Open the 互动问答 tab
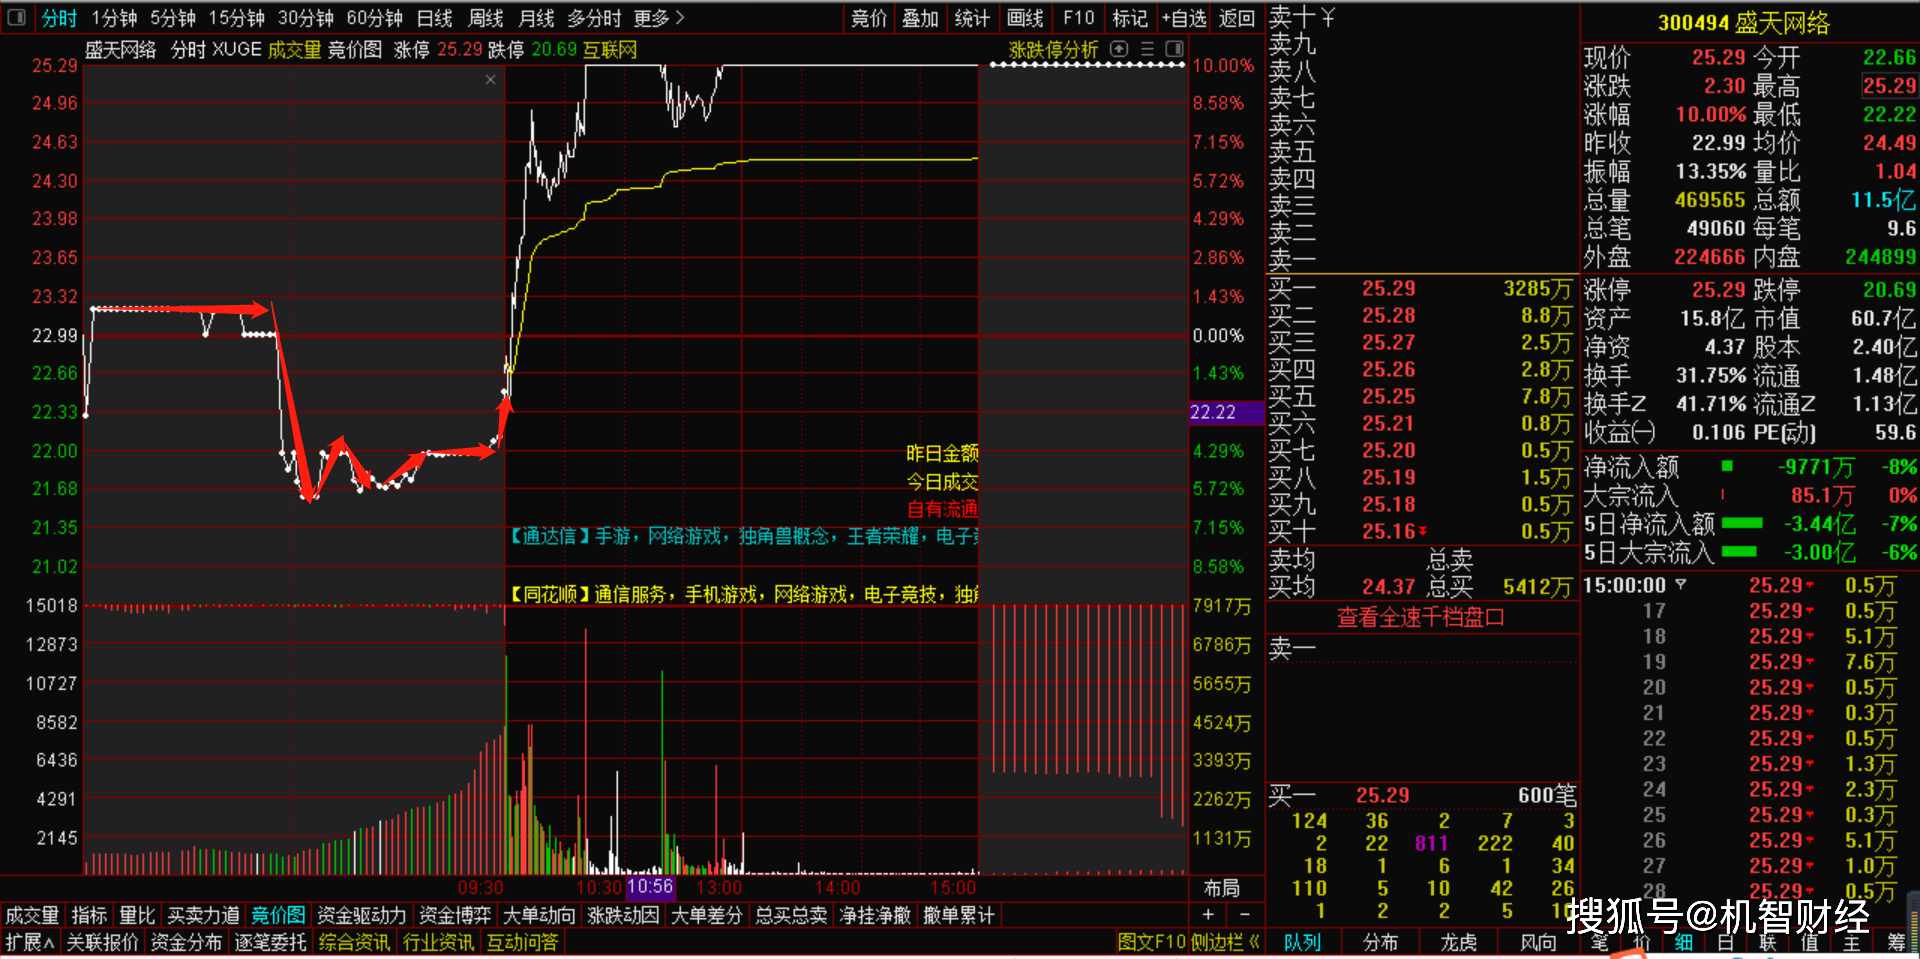Screen dimensions: 1920x959 pos(522,942)
